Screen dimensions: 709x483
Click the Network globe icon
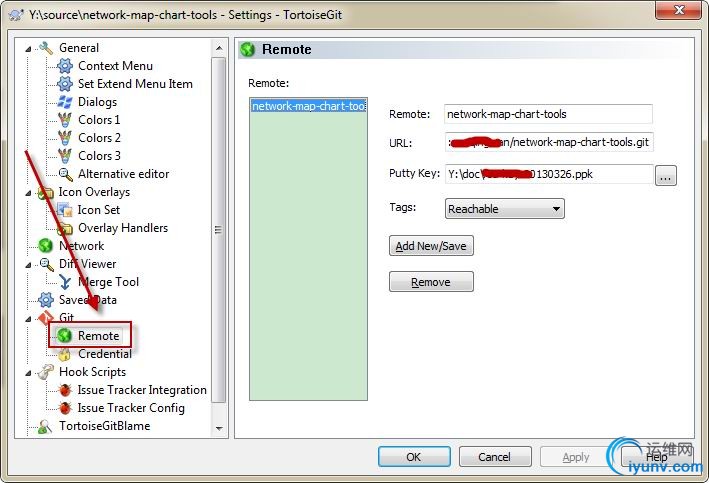pos(46,246)
